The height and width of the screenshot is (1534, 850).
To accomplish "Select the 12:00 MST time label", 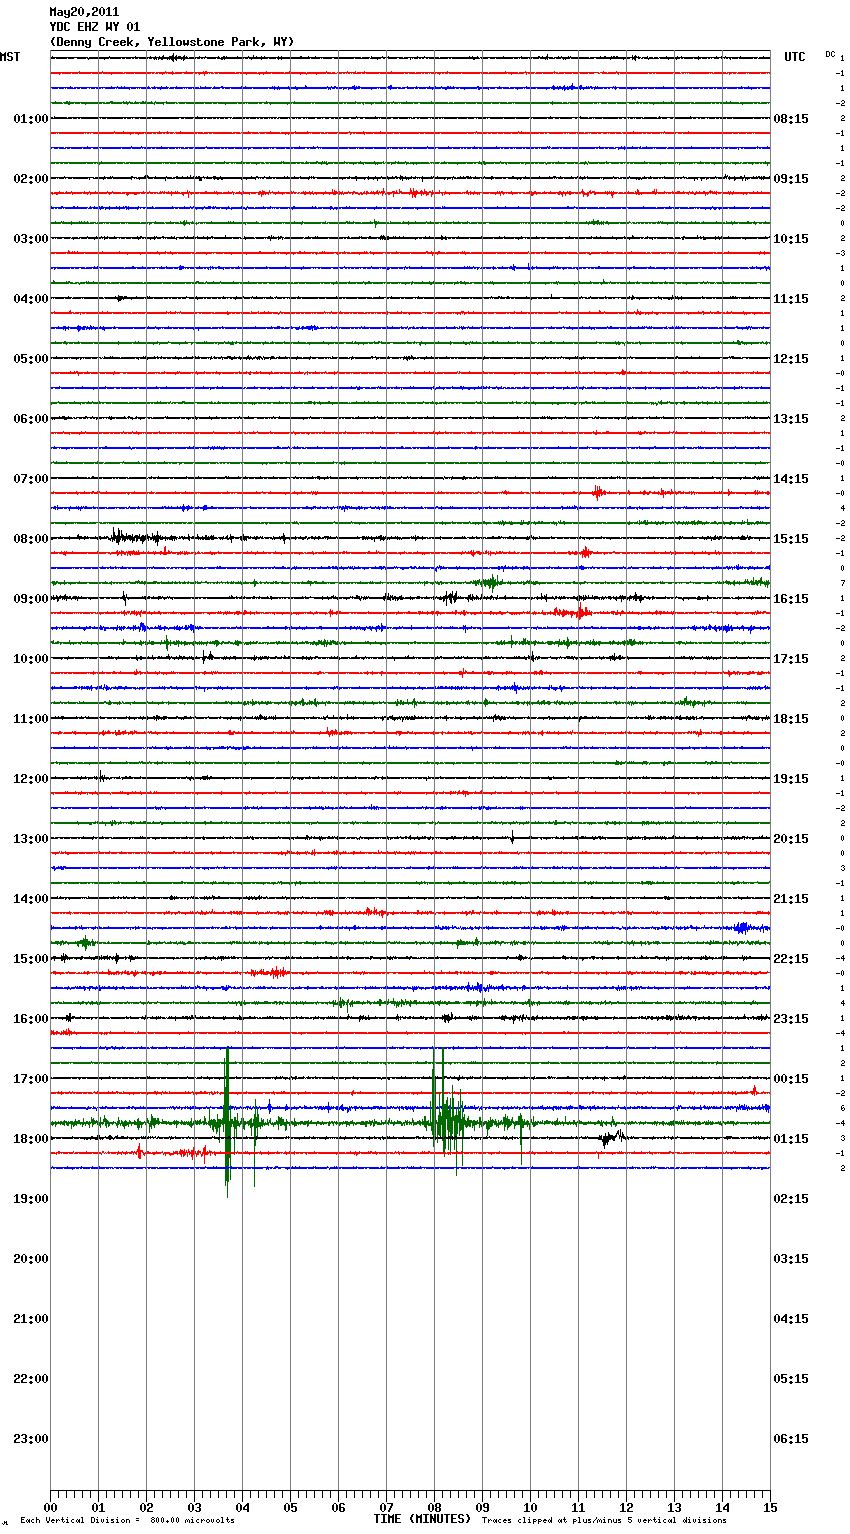I will click(x=30, y=779).
